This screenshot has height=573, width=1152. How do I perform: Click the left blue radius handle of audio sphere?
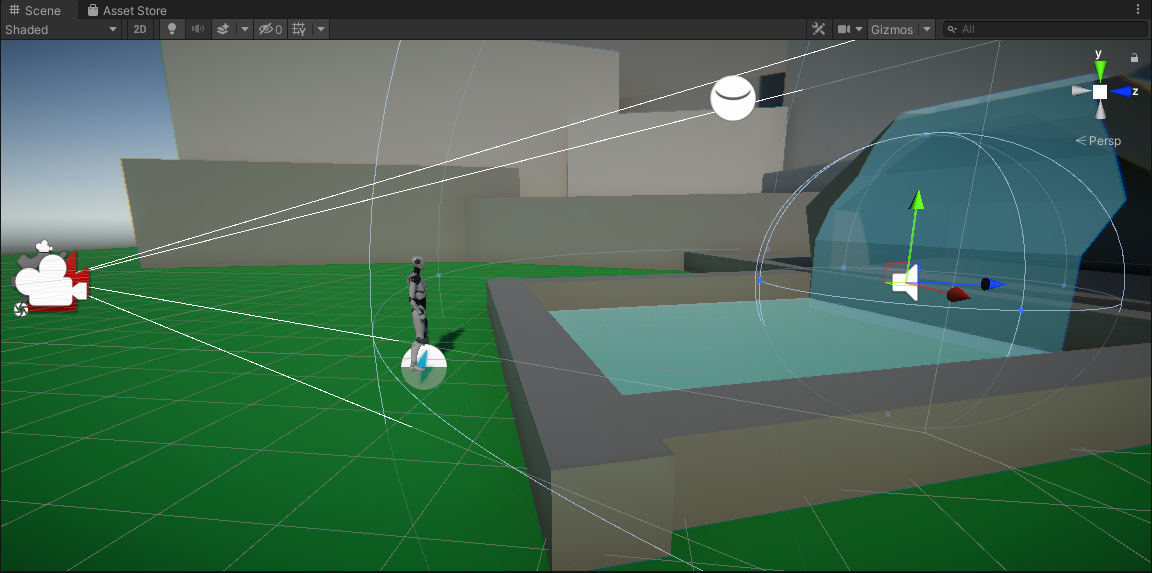[x=759, y=280]
